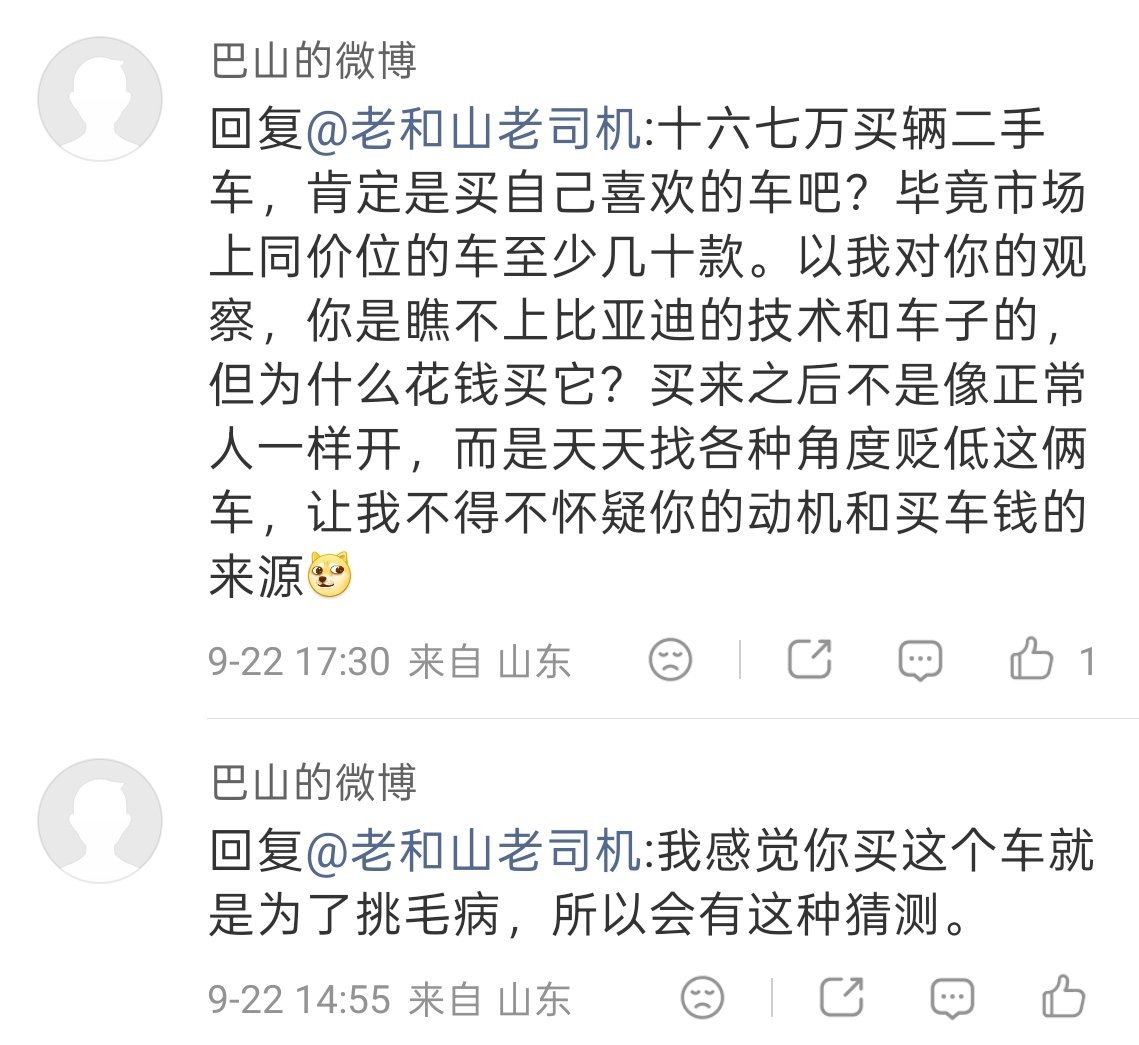
Task: Visit 巴山的微博 profile from the second comment
Action: (314, 782)
